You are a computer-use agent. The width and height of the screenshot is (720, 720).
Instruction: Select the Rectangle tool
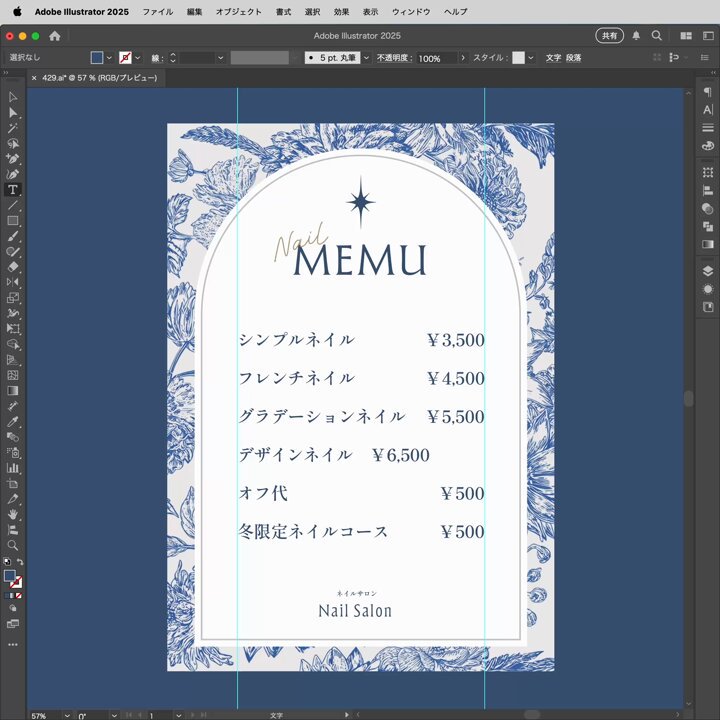tap(12, 221)
